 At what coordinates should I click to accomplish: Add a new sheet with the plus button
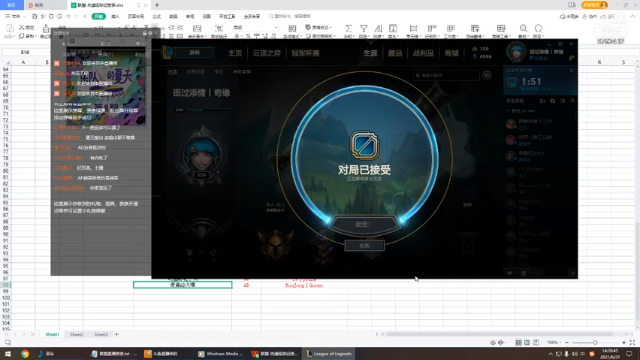(117, 334)
